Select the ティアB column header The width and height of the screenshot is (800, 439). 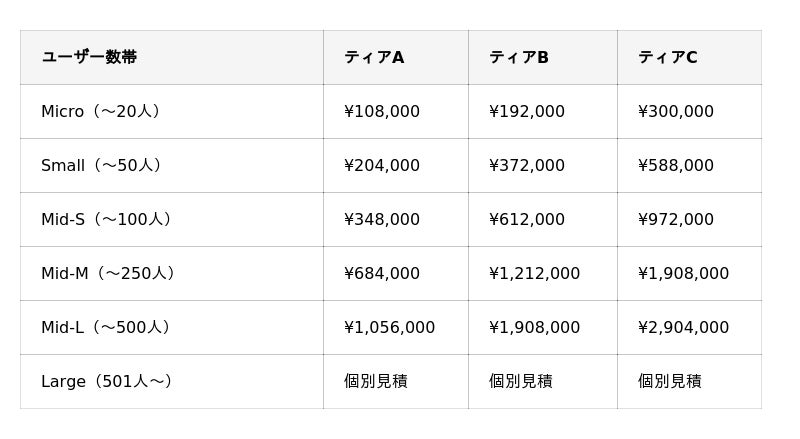click(x=519, y=57)
